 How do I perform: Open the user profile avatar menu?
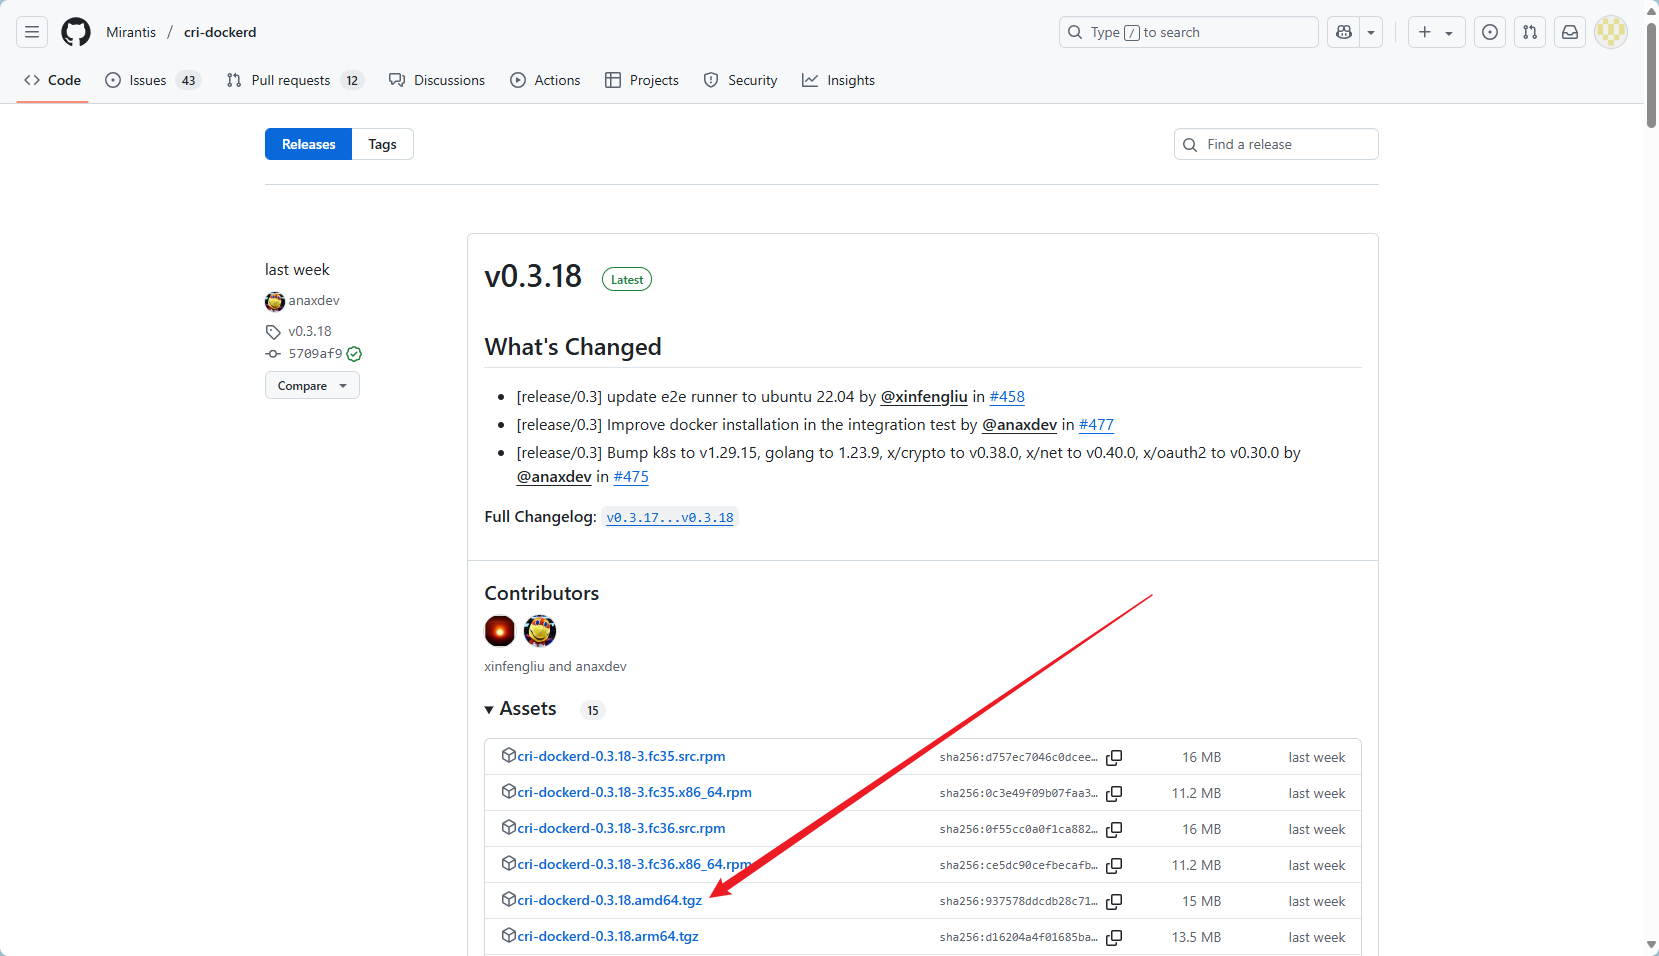tap(1611, 32)
